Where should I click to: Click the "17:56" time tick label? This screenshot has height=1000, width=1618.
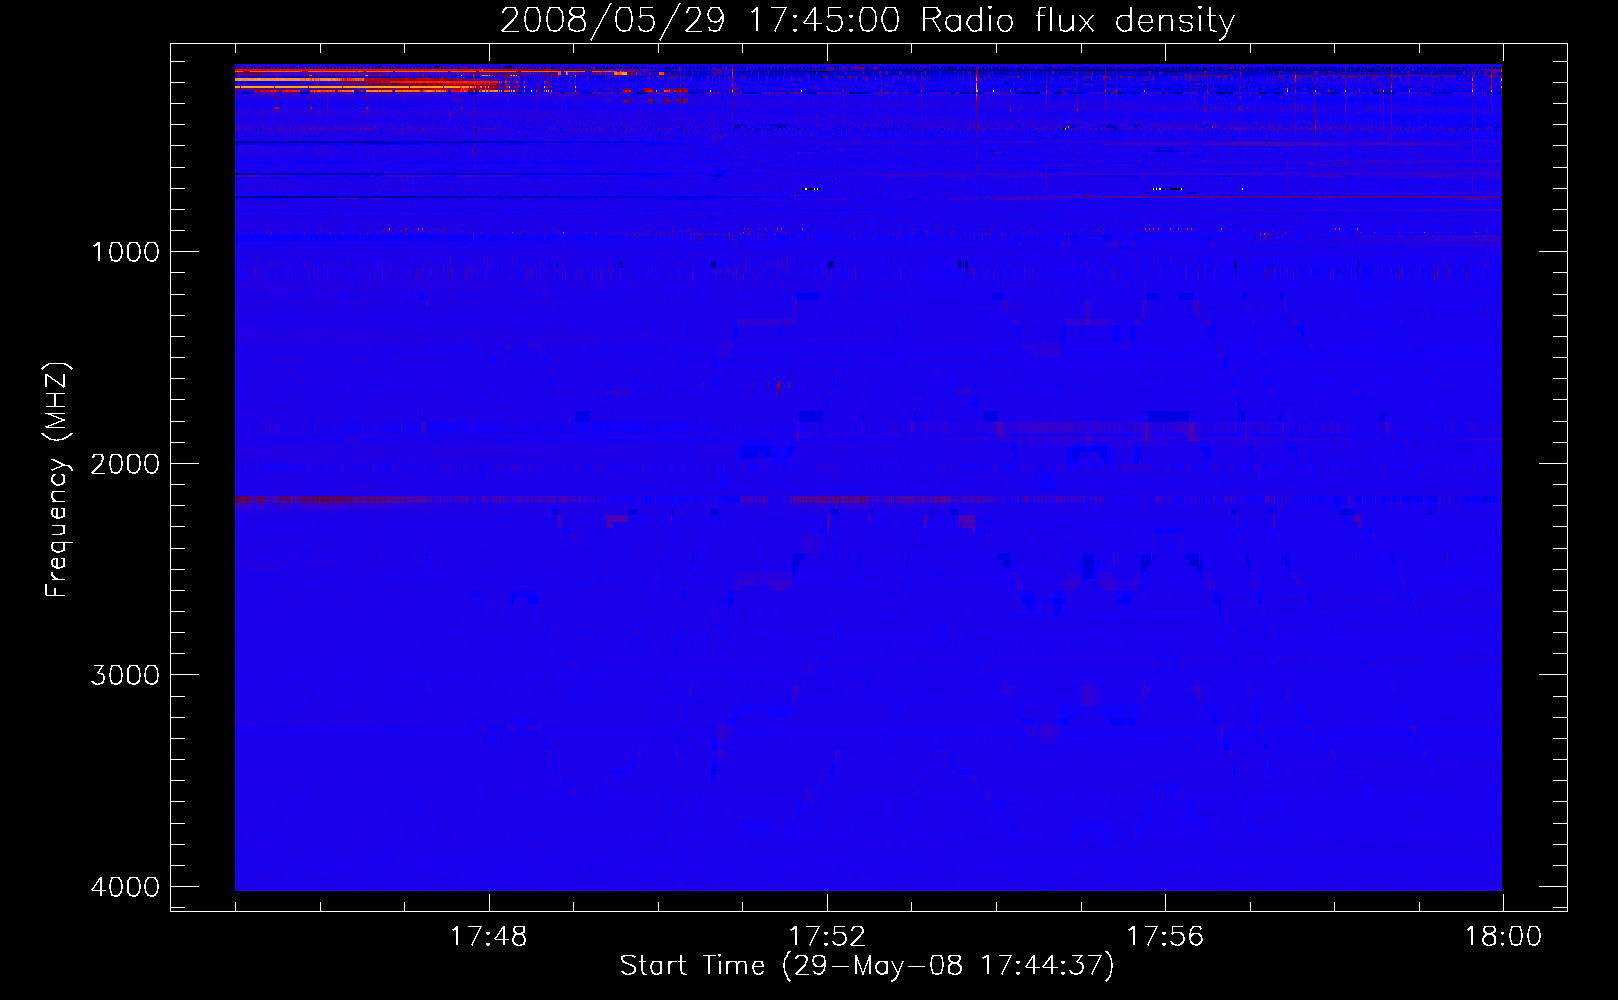[1165, 937]
